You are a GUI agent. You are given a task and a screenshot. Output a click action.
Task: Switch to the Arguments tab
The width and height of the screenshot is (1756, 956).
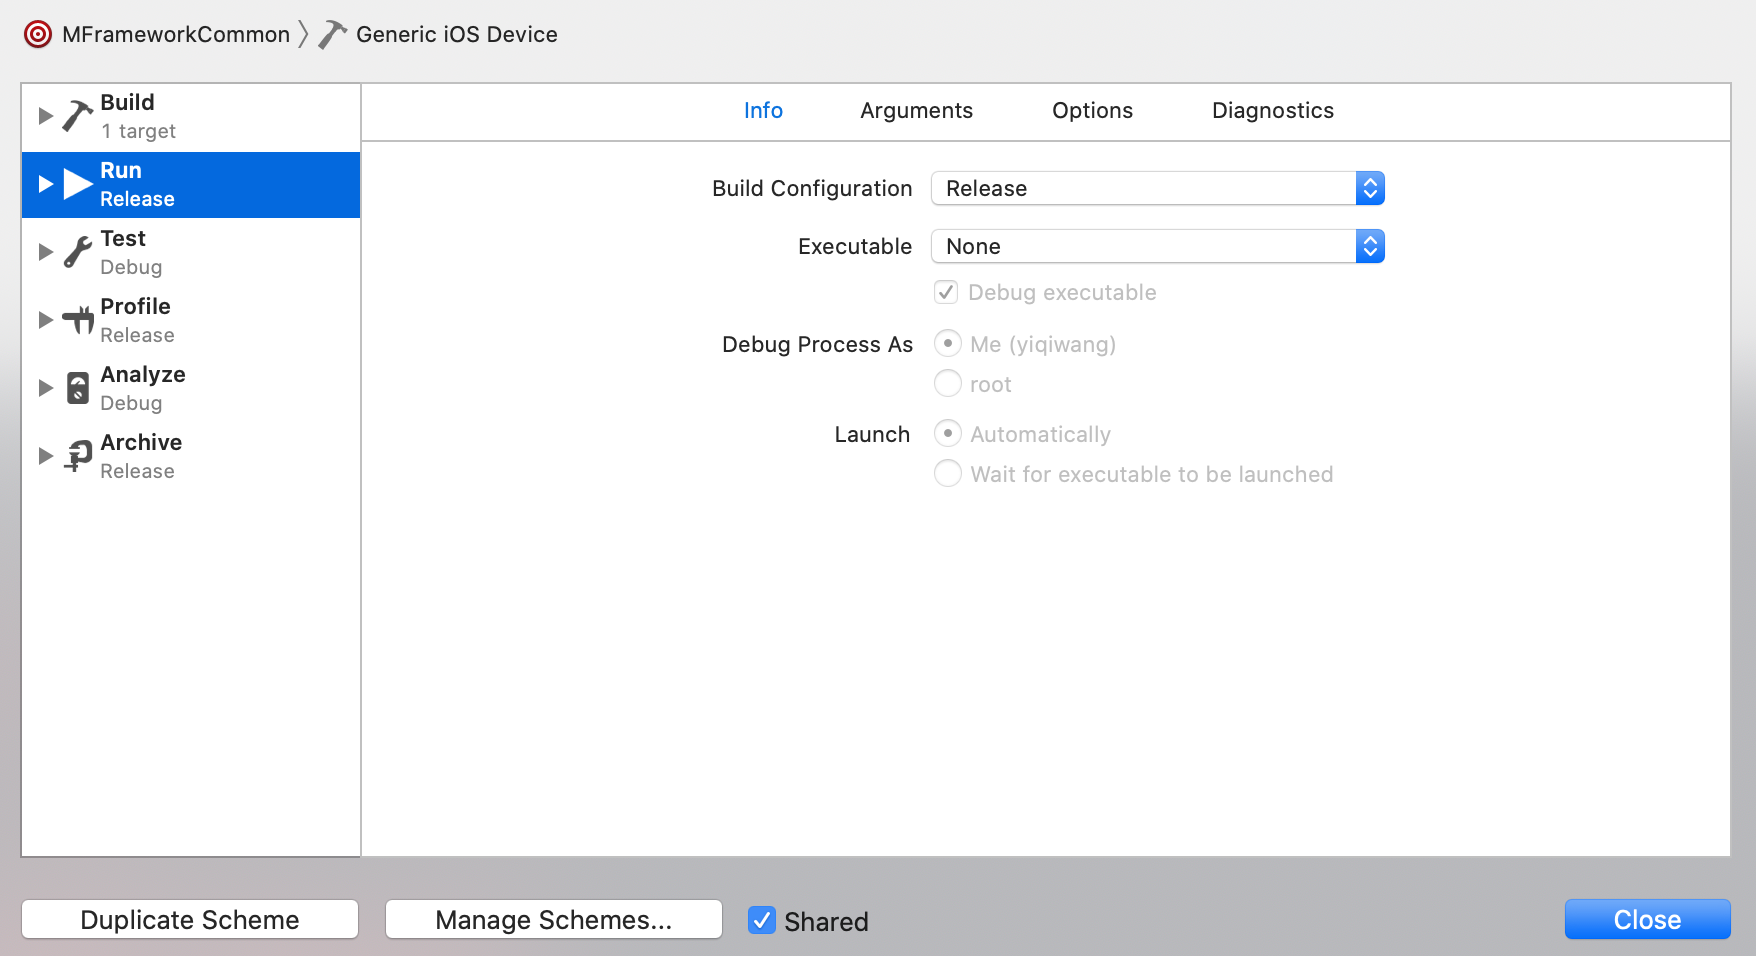(916, 110)
